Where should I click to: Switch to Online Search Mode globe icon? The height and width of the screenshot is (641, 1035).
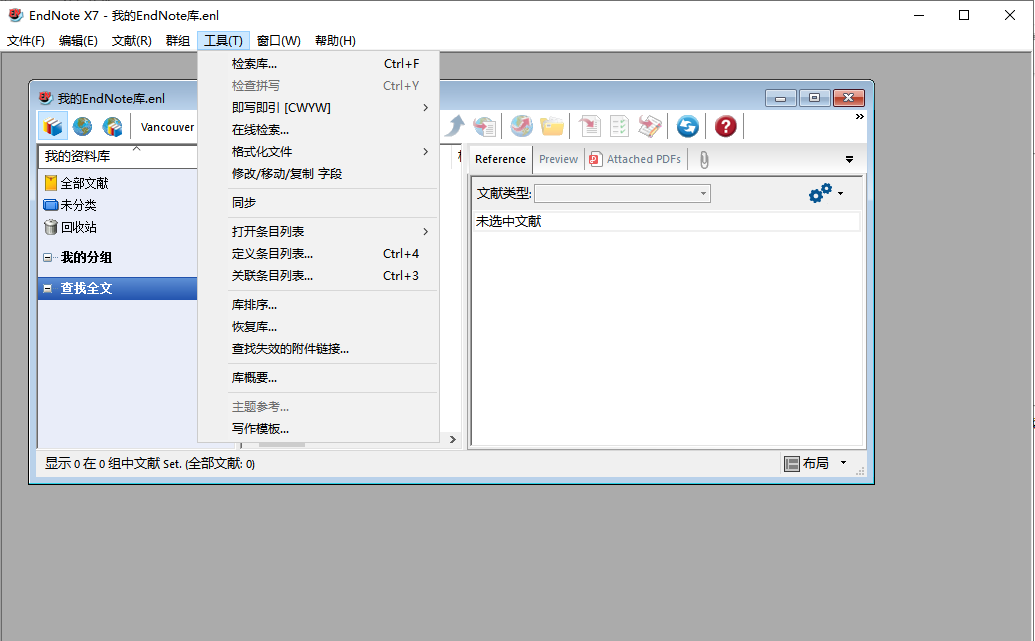tap(83, 126)
